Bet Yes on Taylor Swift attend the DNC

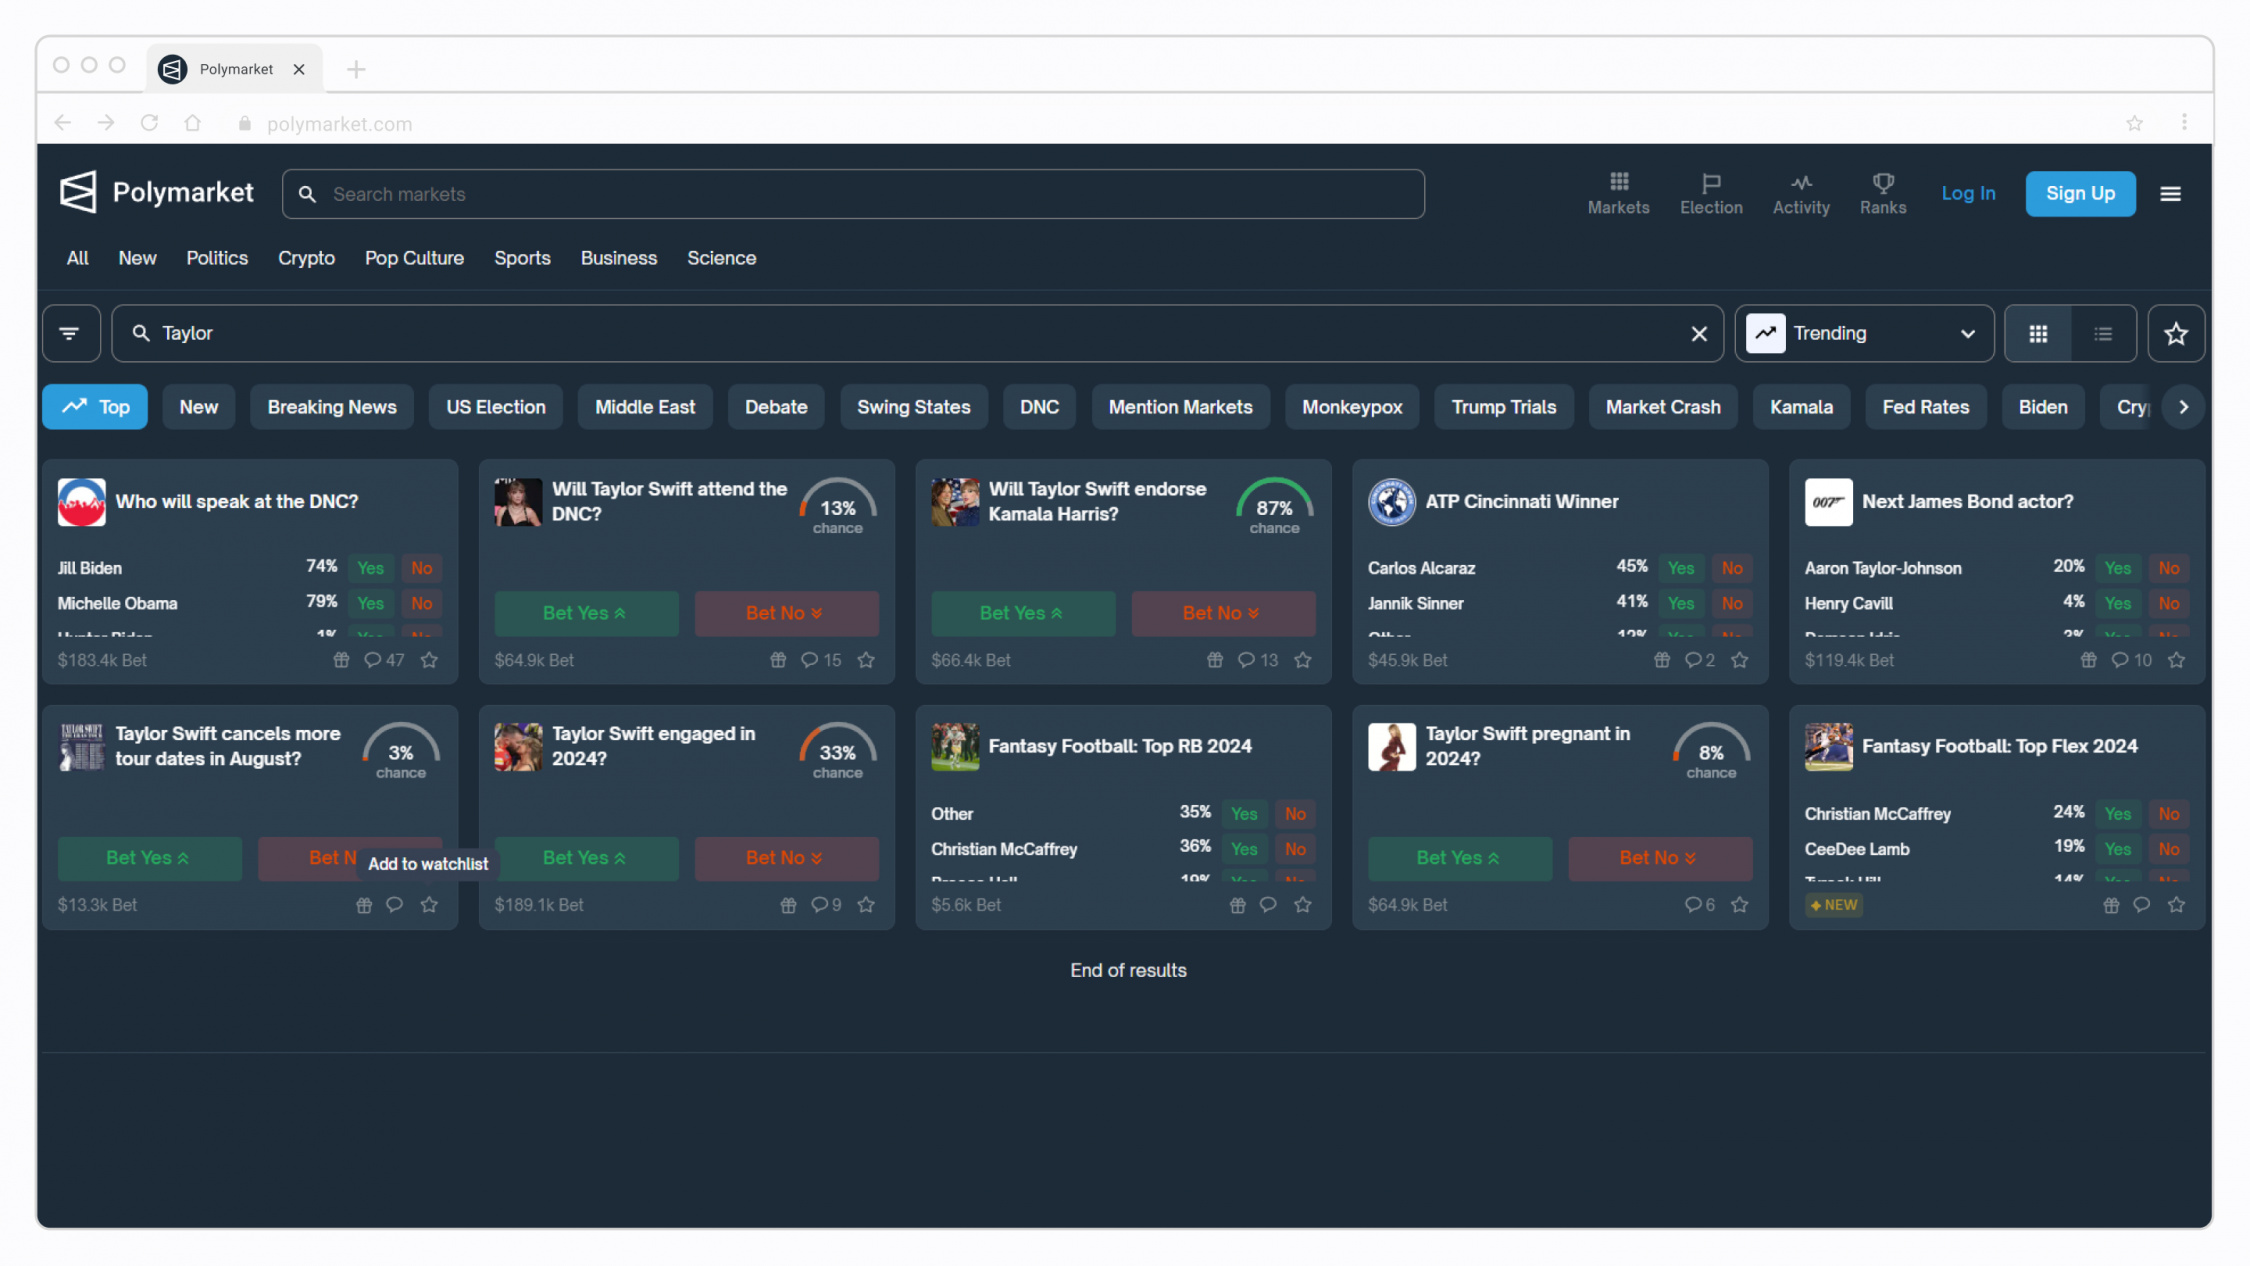(x=586, y=613)
